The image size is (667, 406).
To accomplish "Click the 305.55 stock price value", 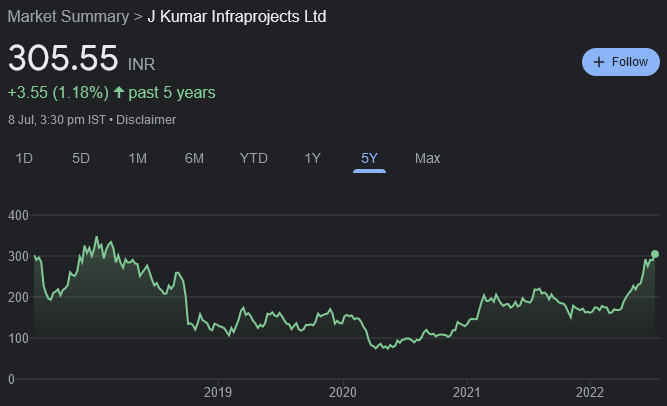I will (x=63, y=59).
